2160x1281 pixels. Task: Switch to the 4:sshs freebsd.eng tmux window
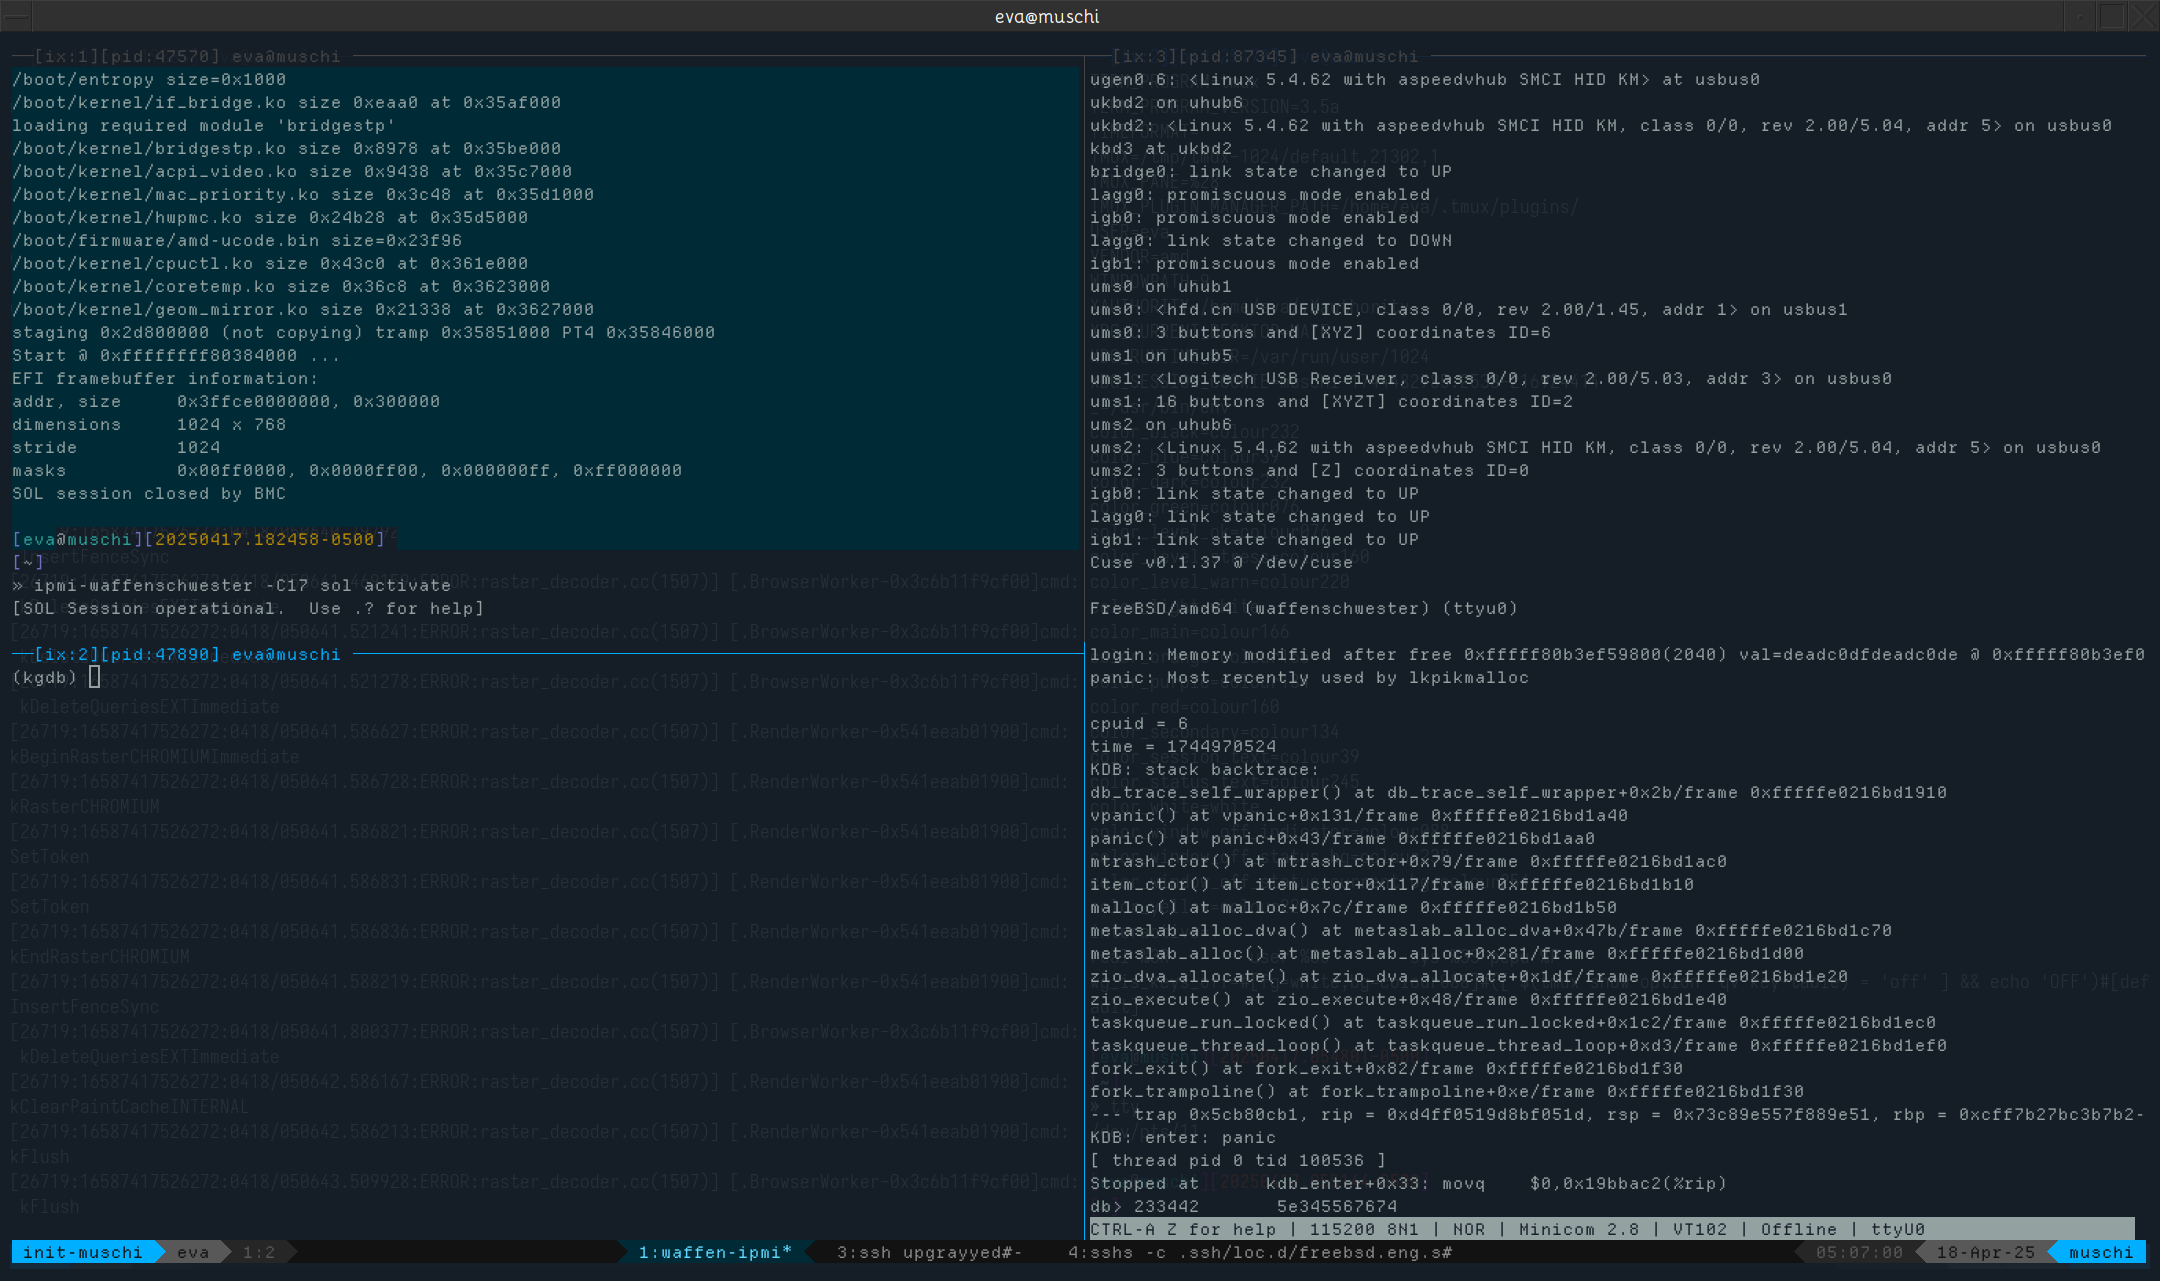click(x=1260, y=1252)
